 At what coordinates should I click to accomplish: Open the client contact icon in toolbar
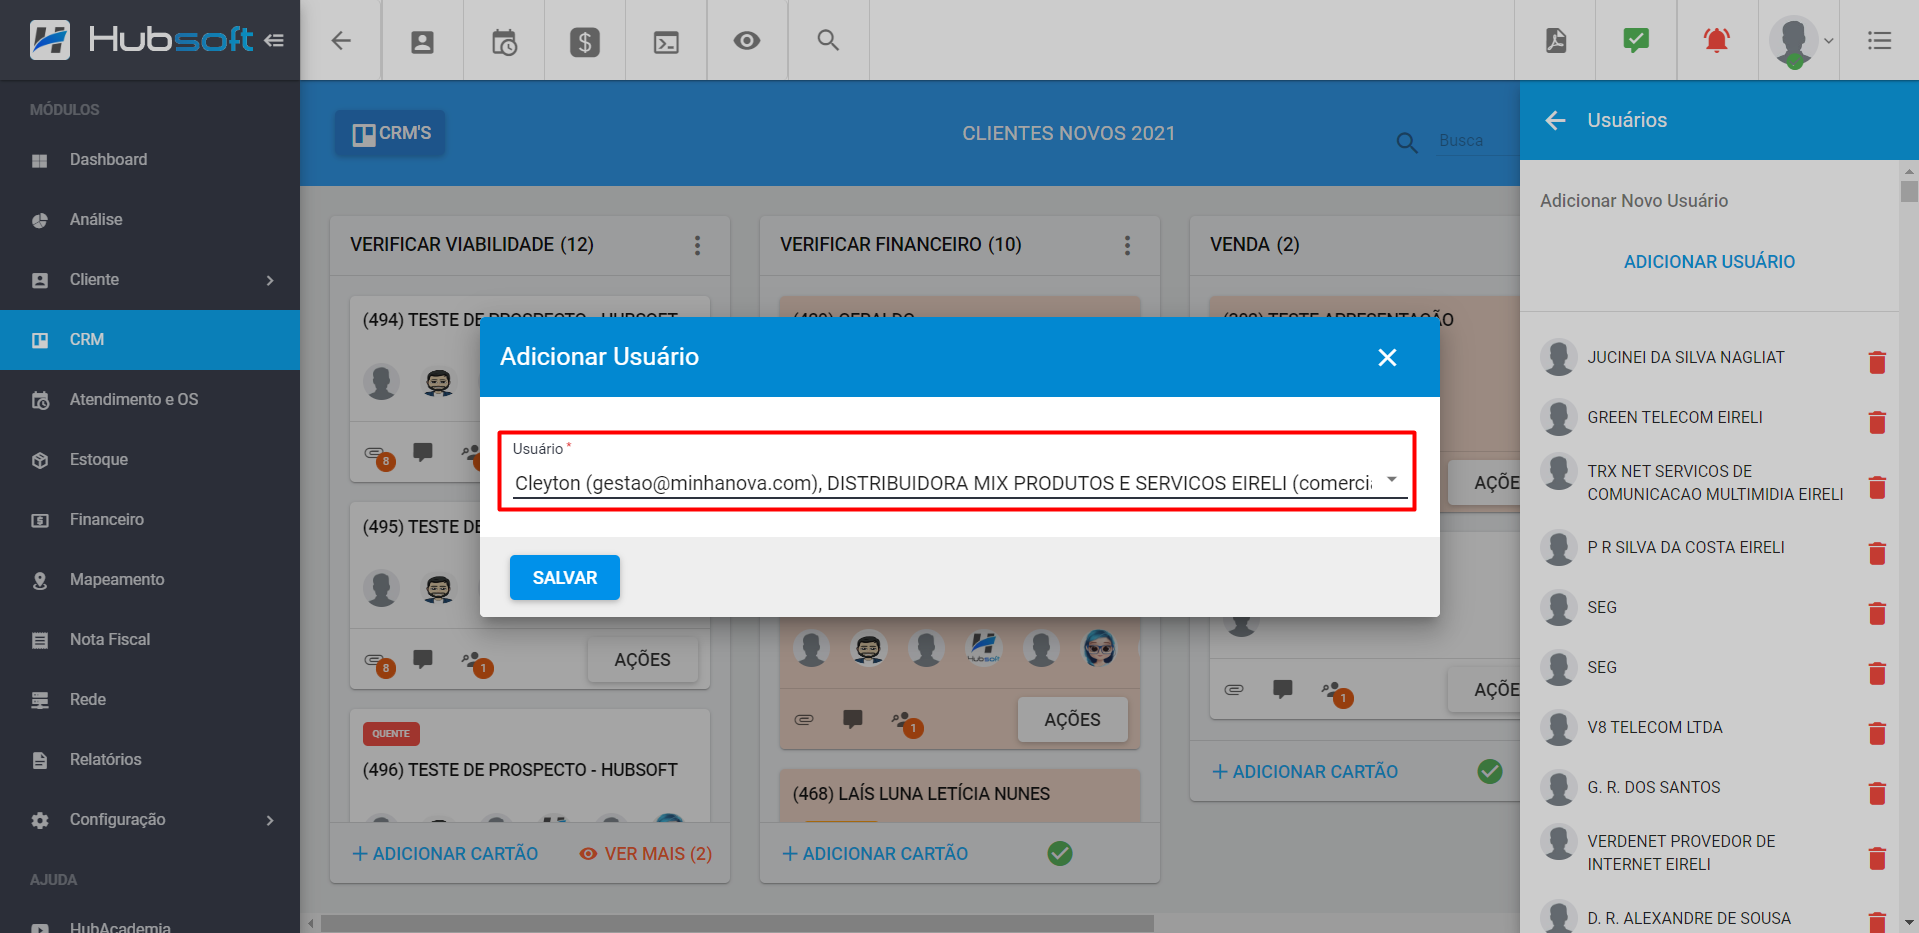(x=422, y=41)
